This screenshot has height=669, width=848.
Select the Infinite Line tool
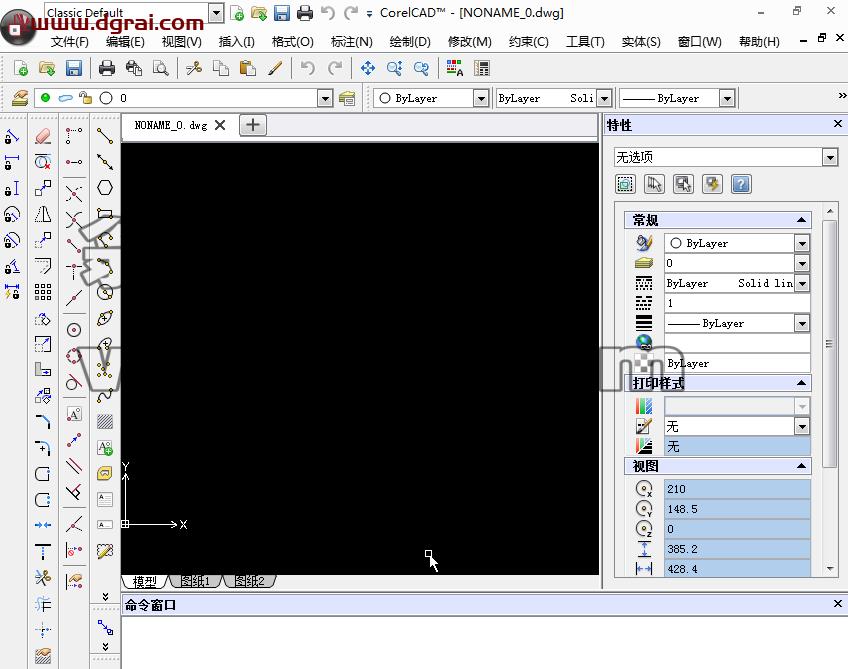[105, 162]
